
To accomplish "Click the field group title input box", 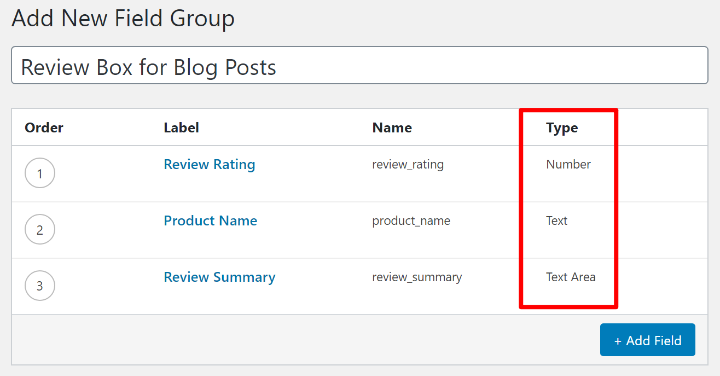I will [360, 65].
